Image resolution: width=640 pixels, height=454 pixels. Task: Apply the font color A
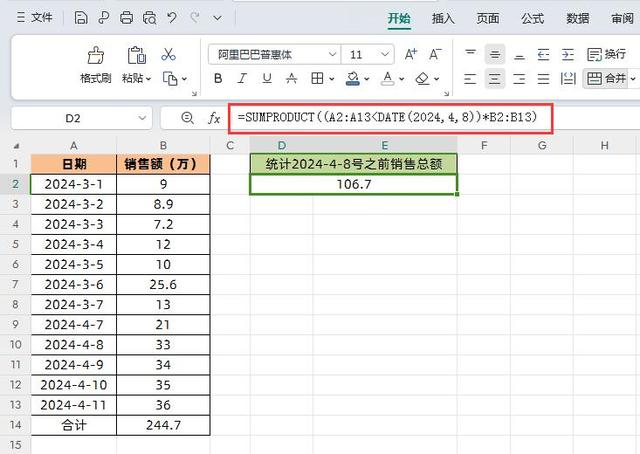click(388, 78)
